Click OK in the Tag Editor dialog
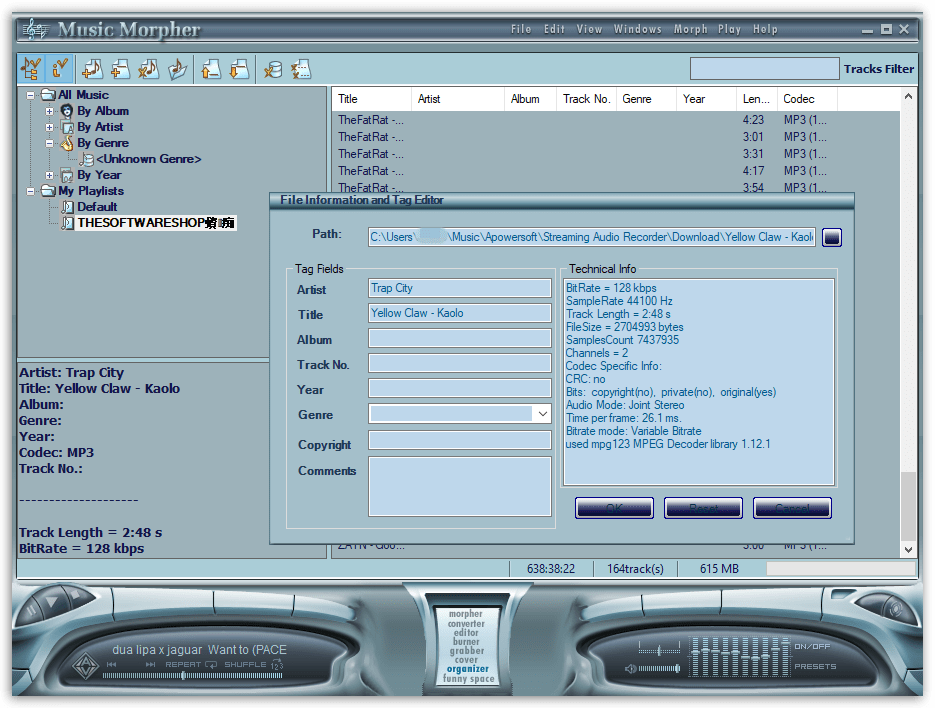 614,507
